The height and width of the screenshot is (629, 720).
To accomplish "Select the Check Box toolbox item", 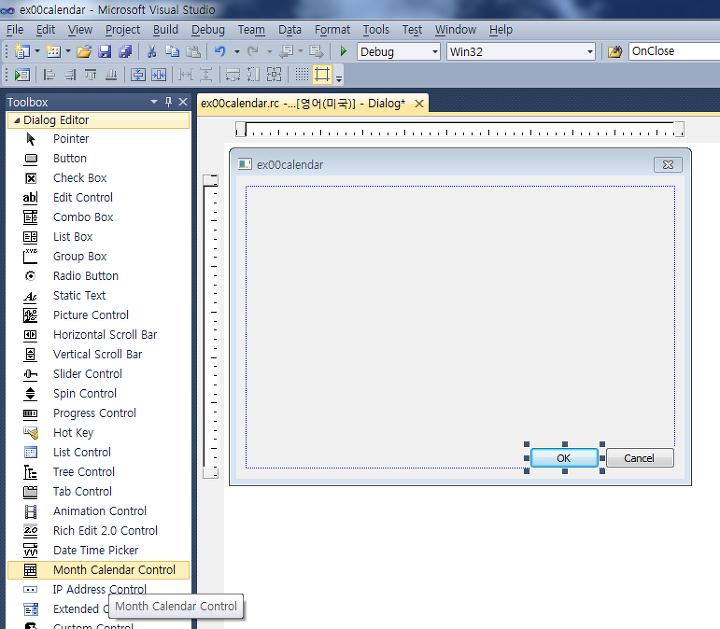I will (x=98, y=178).
